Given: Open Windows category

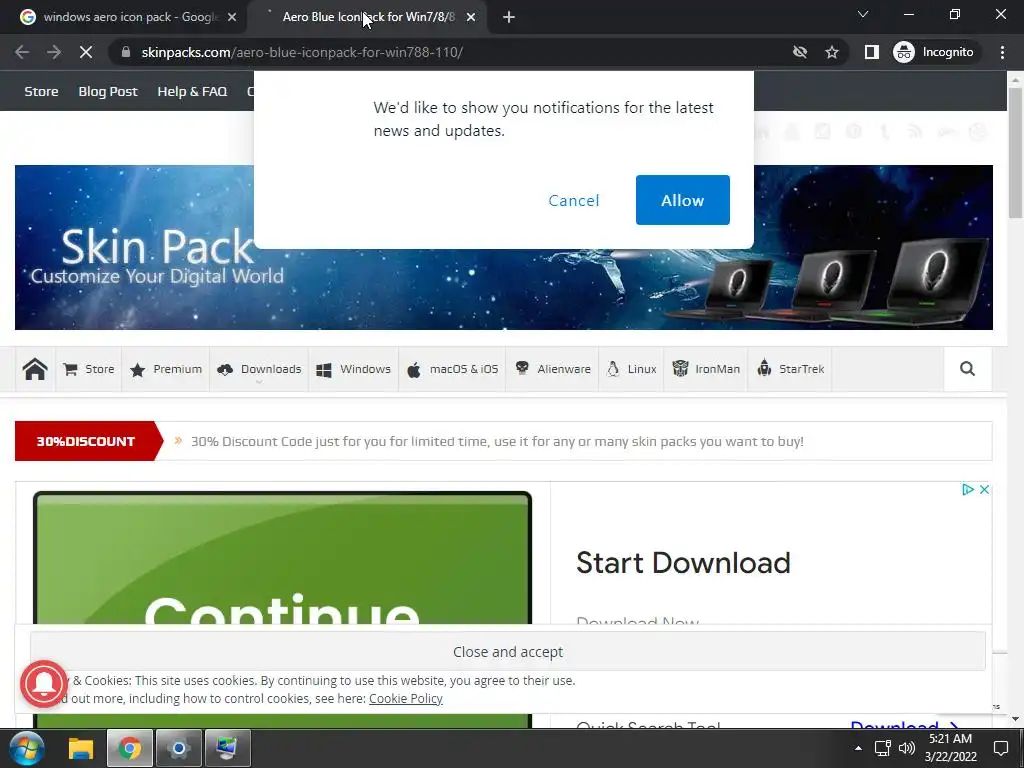Looking at the screenshot, I should click(353, 369).
